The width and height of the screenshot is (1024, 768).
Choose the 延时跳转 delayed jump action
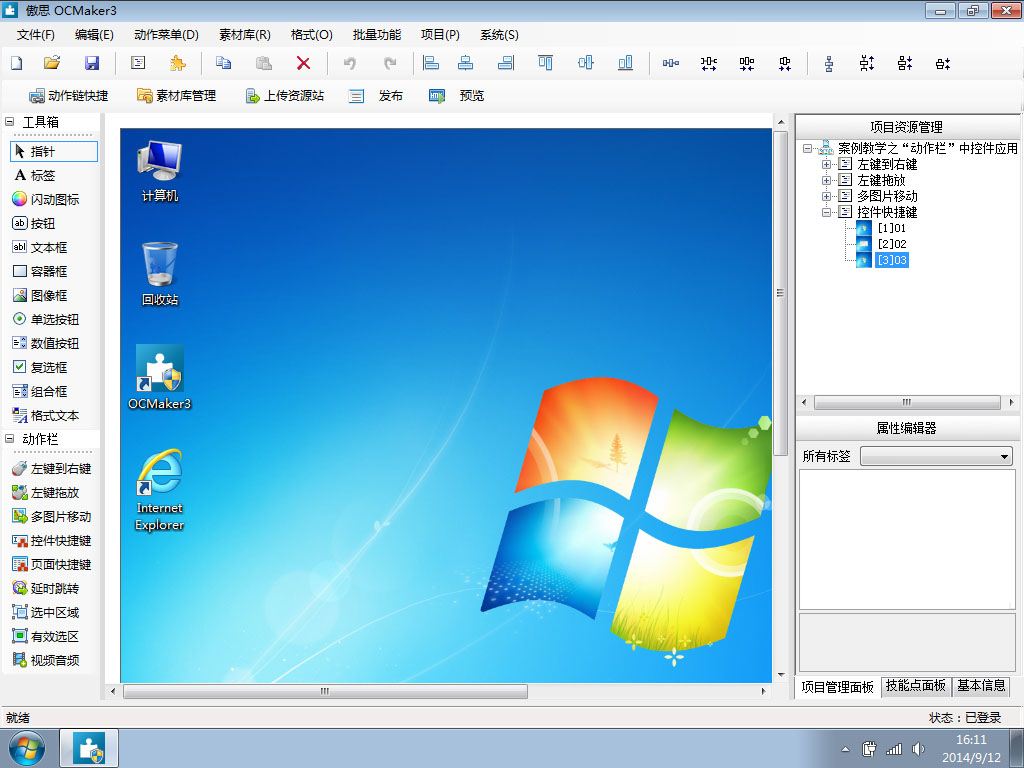pos(46,588)
